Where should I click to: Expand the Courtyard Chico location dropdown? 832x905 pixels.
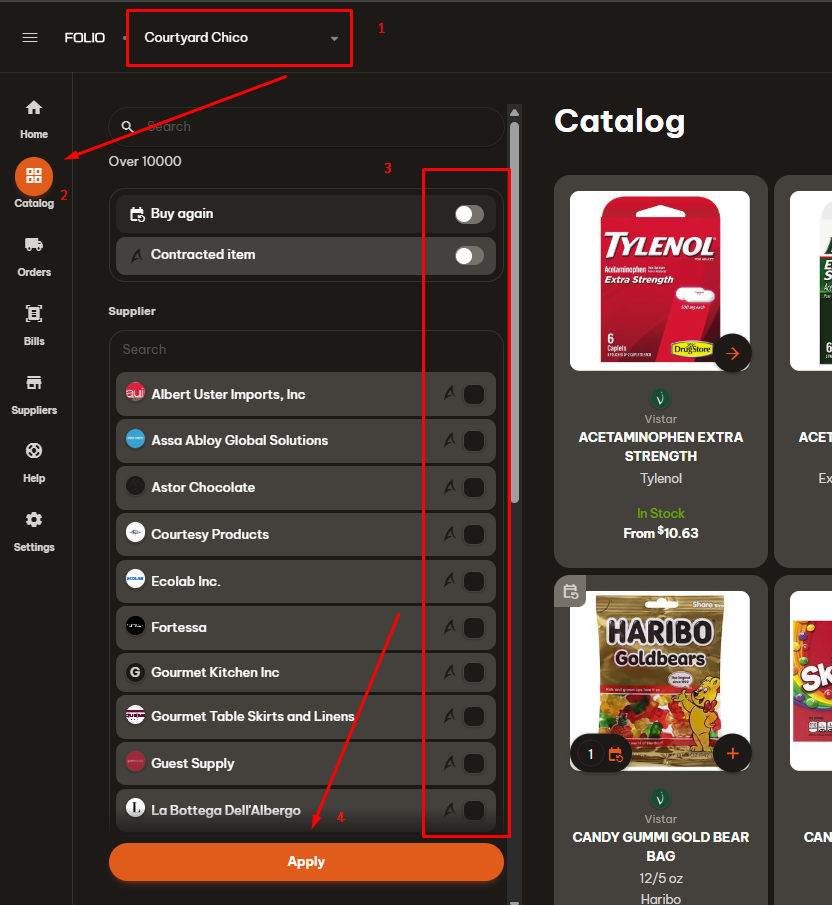point(335,39)
